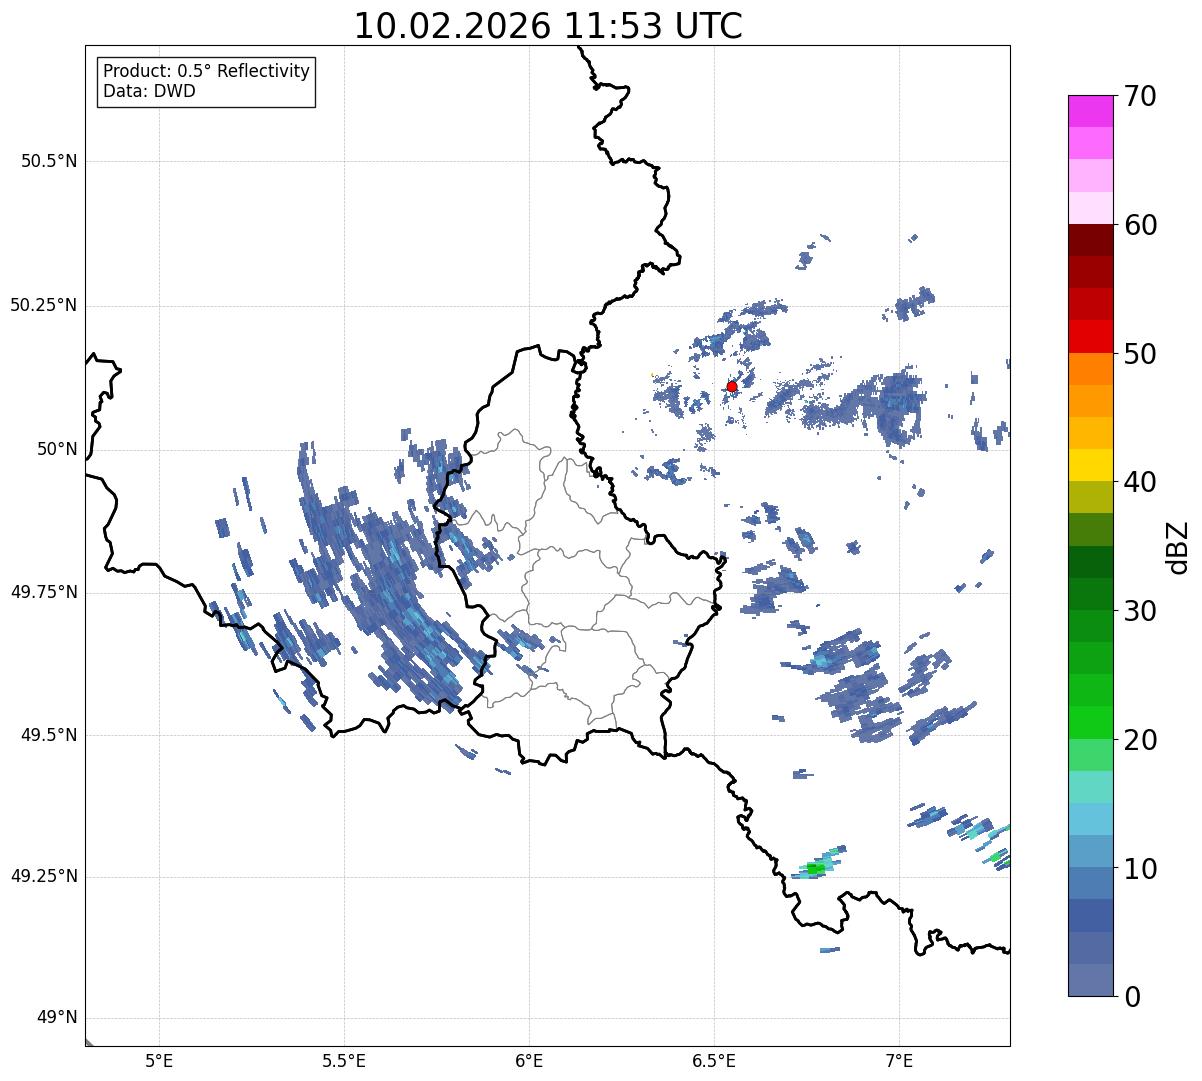Click the bright red colorbar band below 50
The height and width of the screenshot is (1081, 1202).
tap(1091, 336)
